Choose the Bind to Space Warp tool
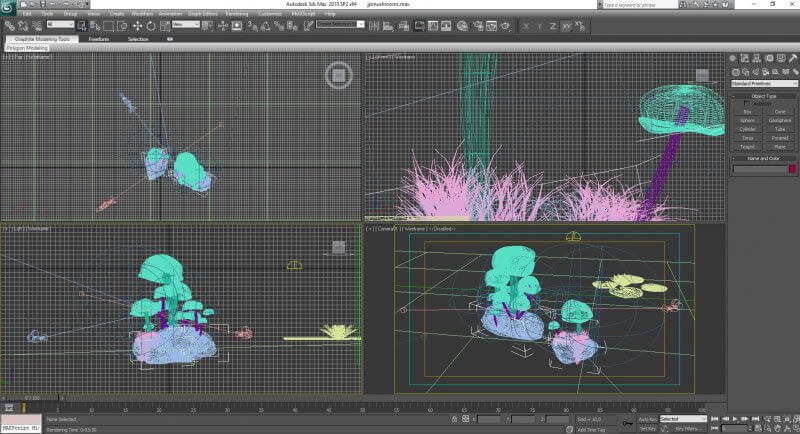The height and width of the screenshot is (434, 800). (37, 25)
